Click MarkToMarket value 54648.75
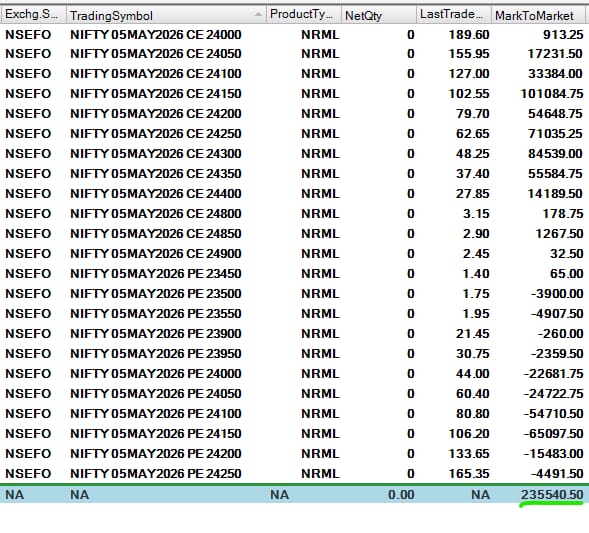The height and width of the screenshot is (533, 589). pyautogui.click(x=555, y=113)
